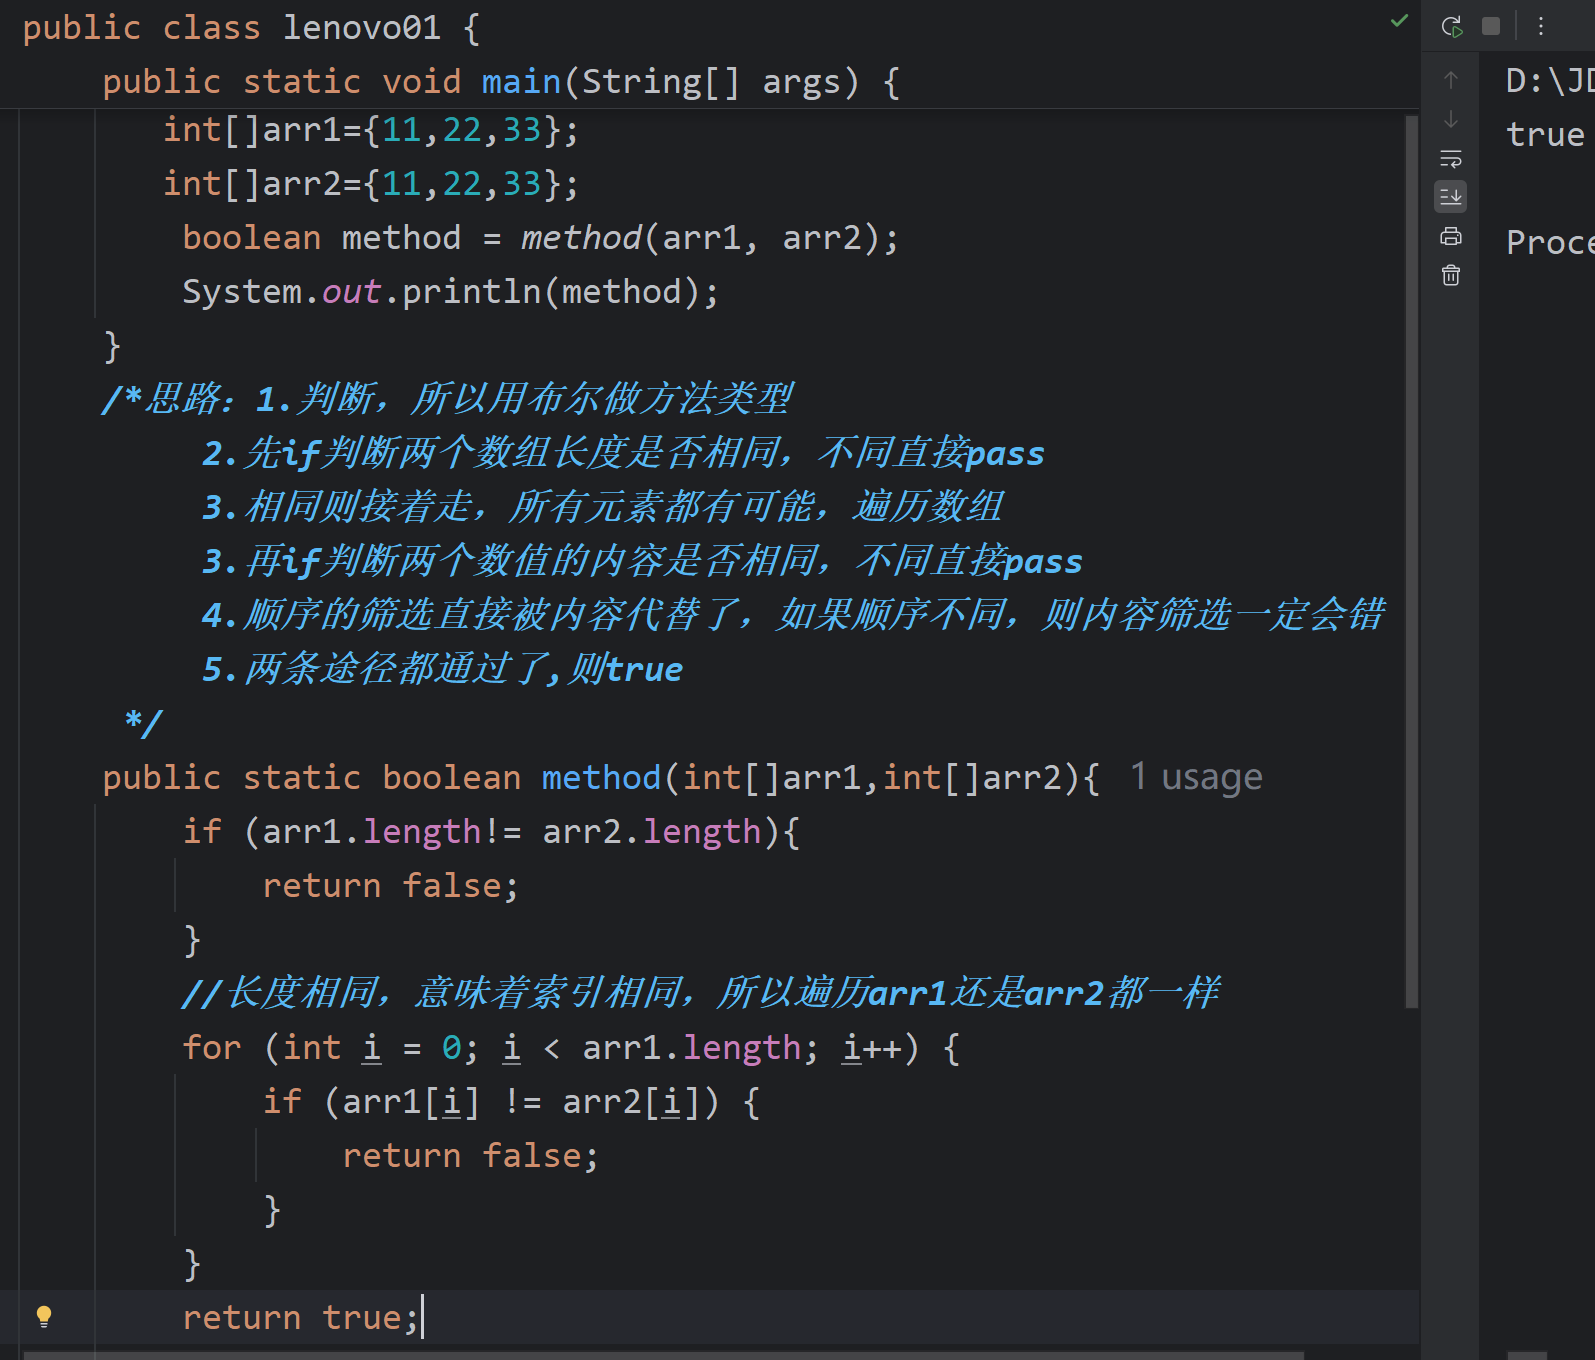1595x1360 pixels.
Task: Click the 'if (arr1.length!= arr2.length){' line
Action: [x=491, y=831]
